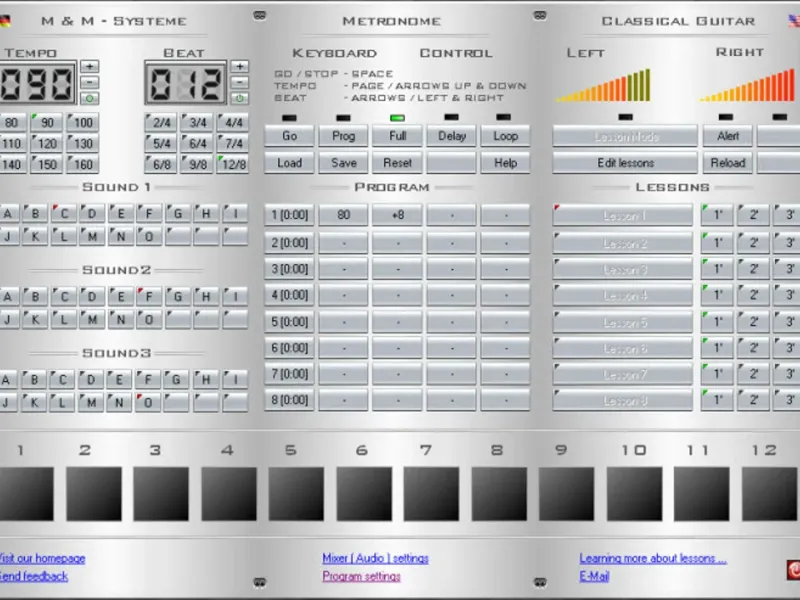Click the small icon below-left of Program settings link
Screen dimensions: 800x600
(x=259, y=582)
